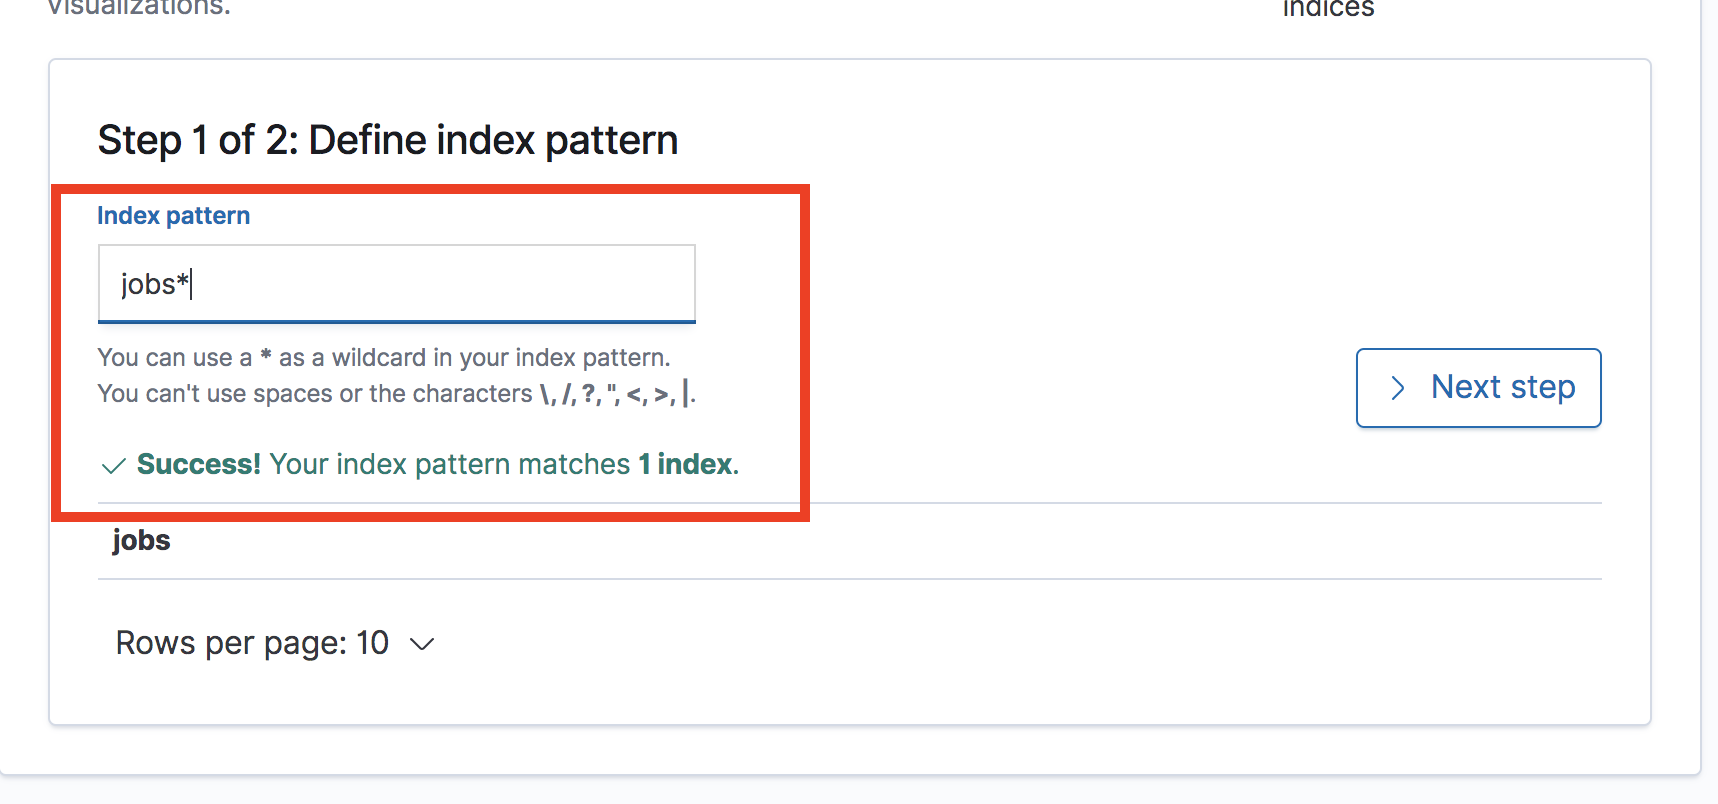Viewport: 1718px width, 804px height.
Task: Click the bold word 'Success!'
Action: coord(198,464)
